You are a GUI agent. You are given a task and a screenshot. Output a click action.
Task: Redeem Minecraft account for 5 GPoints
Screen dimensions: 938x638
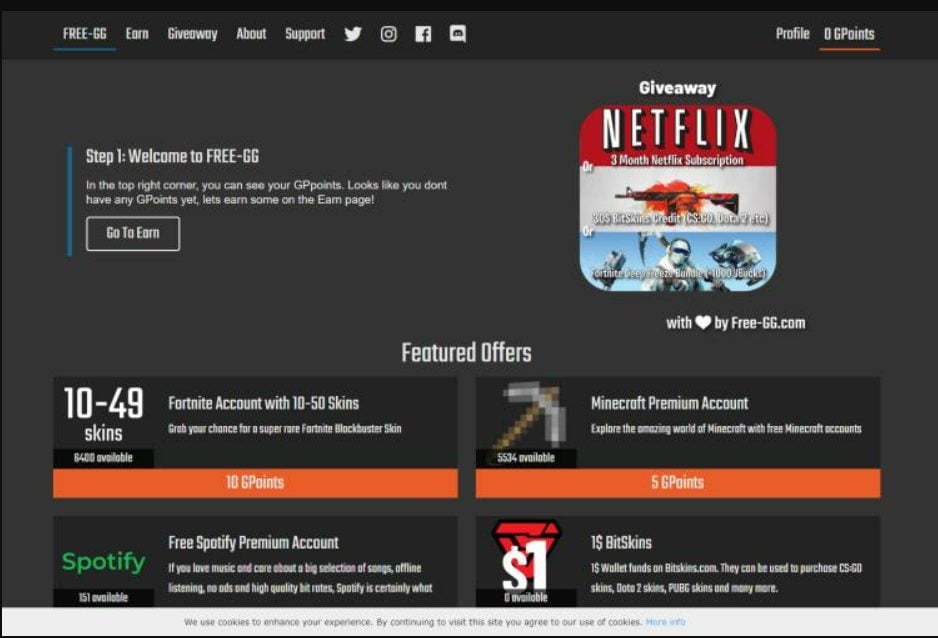click(678, 483)
